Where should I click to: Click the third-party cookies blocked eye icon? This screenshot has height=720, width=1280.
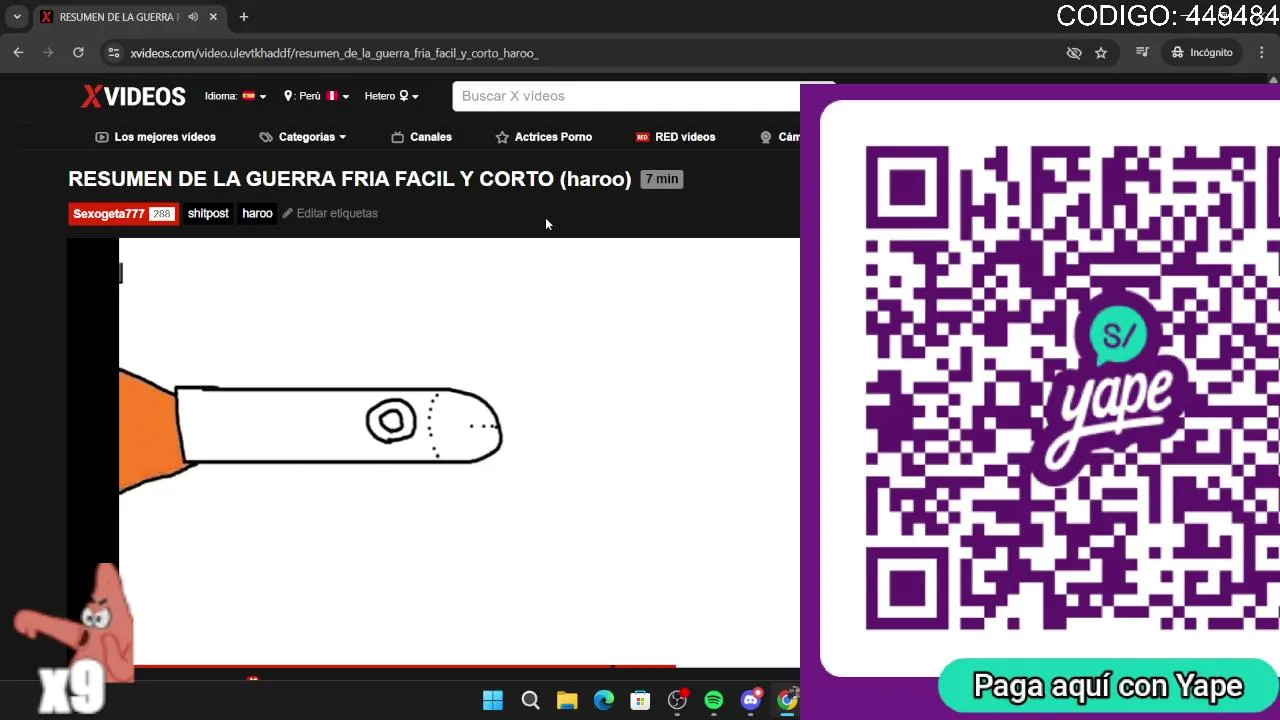pyautogui.click(x=1074, y=53)
